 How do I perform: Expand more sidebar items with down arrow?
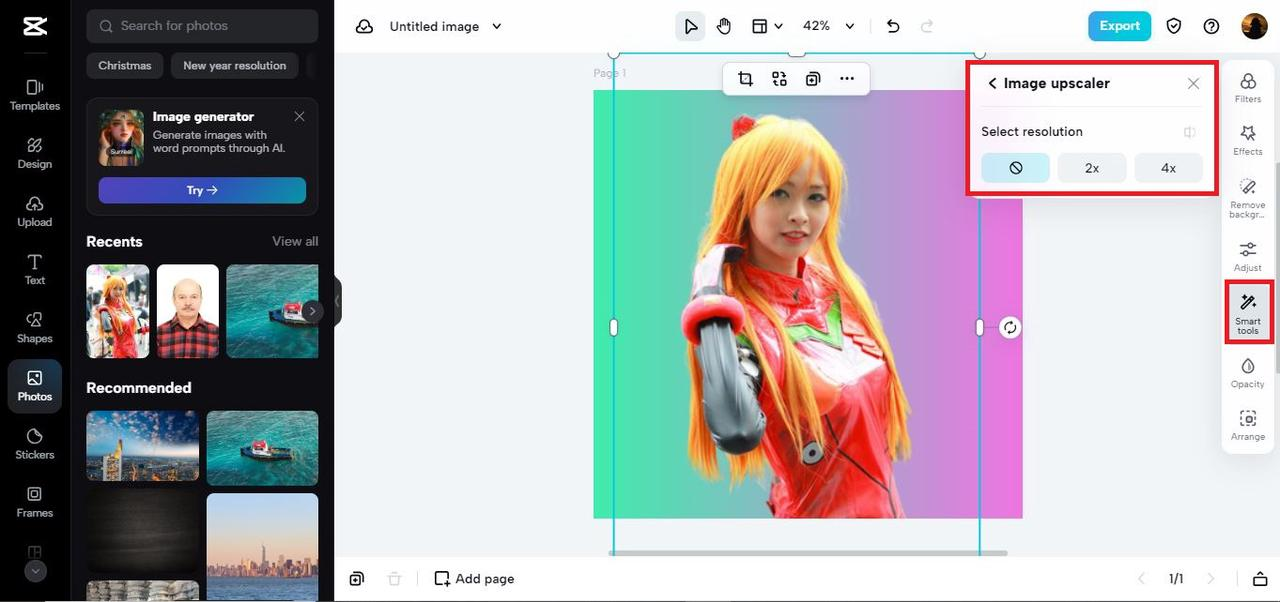coord(35,572)
